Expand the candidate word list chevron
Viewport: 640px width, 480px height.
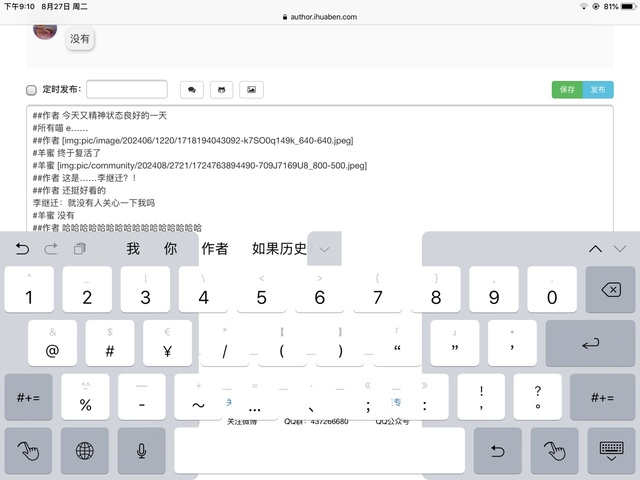click(x=324, y=249)
